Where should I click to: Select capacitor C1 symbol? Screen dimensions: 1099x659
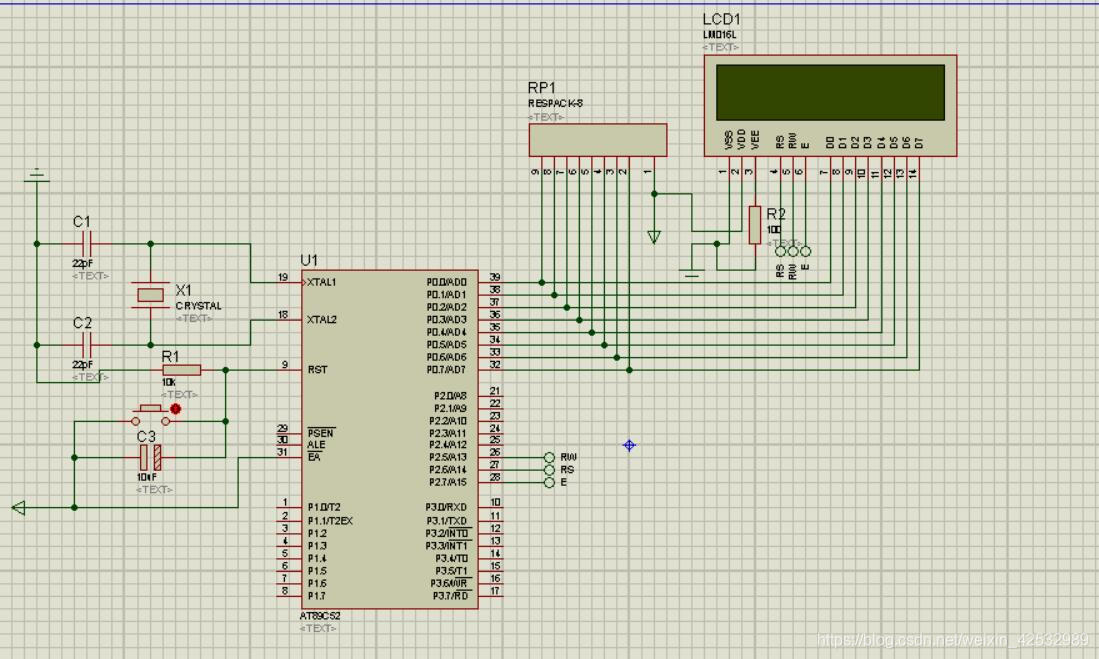(x=84, y=243)
